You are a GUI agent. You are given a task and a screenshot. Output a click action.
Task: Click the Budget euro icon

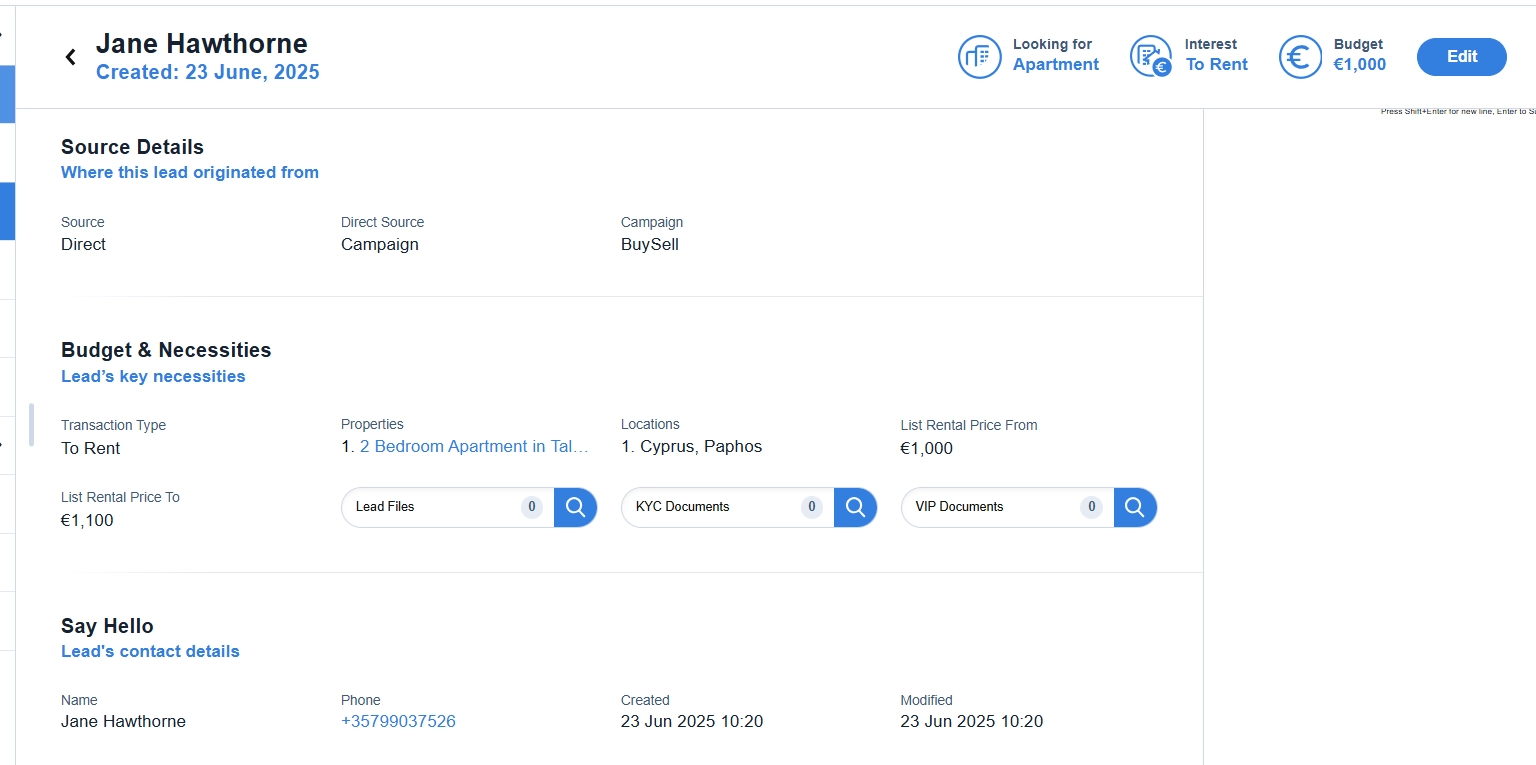coord(1300,56)
